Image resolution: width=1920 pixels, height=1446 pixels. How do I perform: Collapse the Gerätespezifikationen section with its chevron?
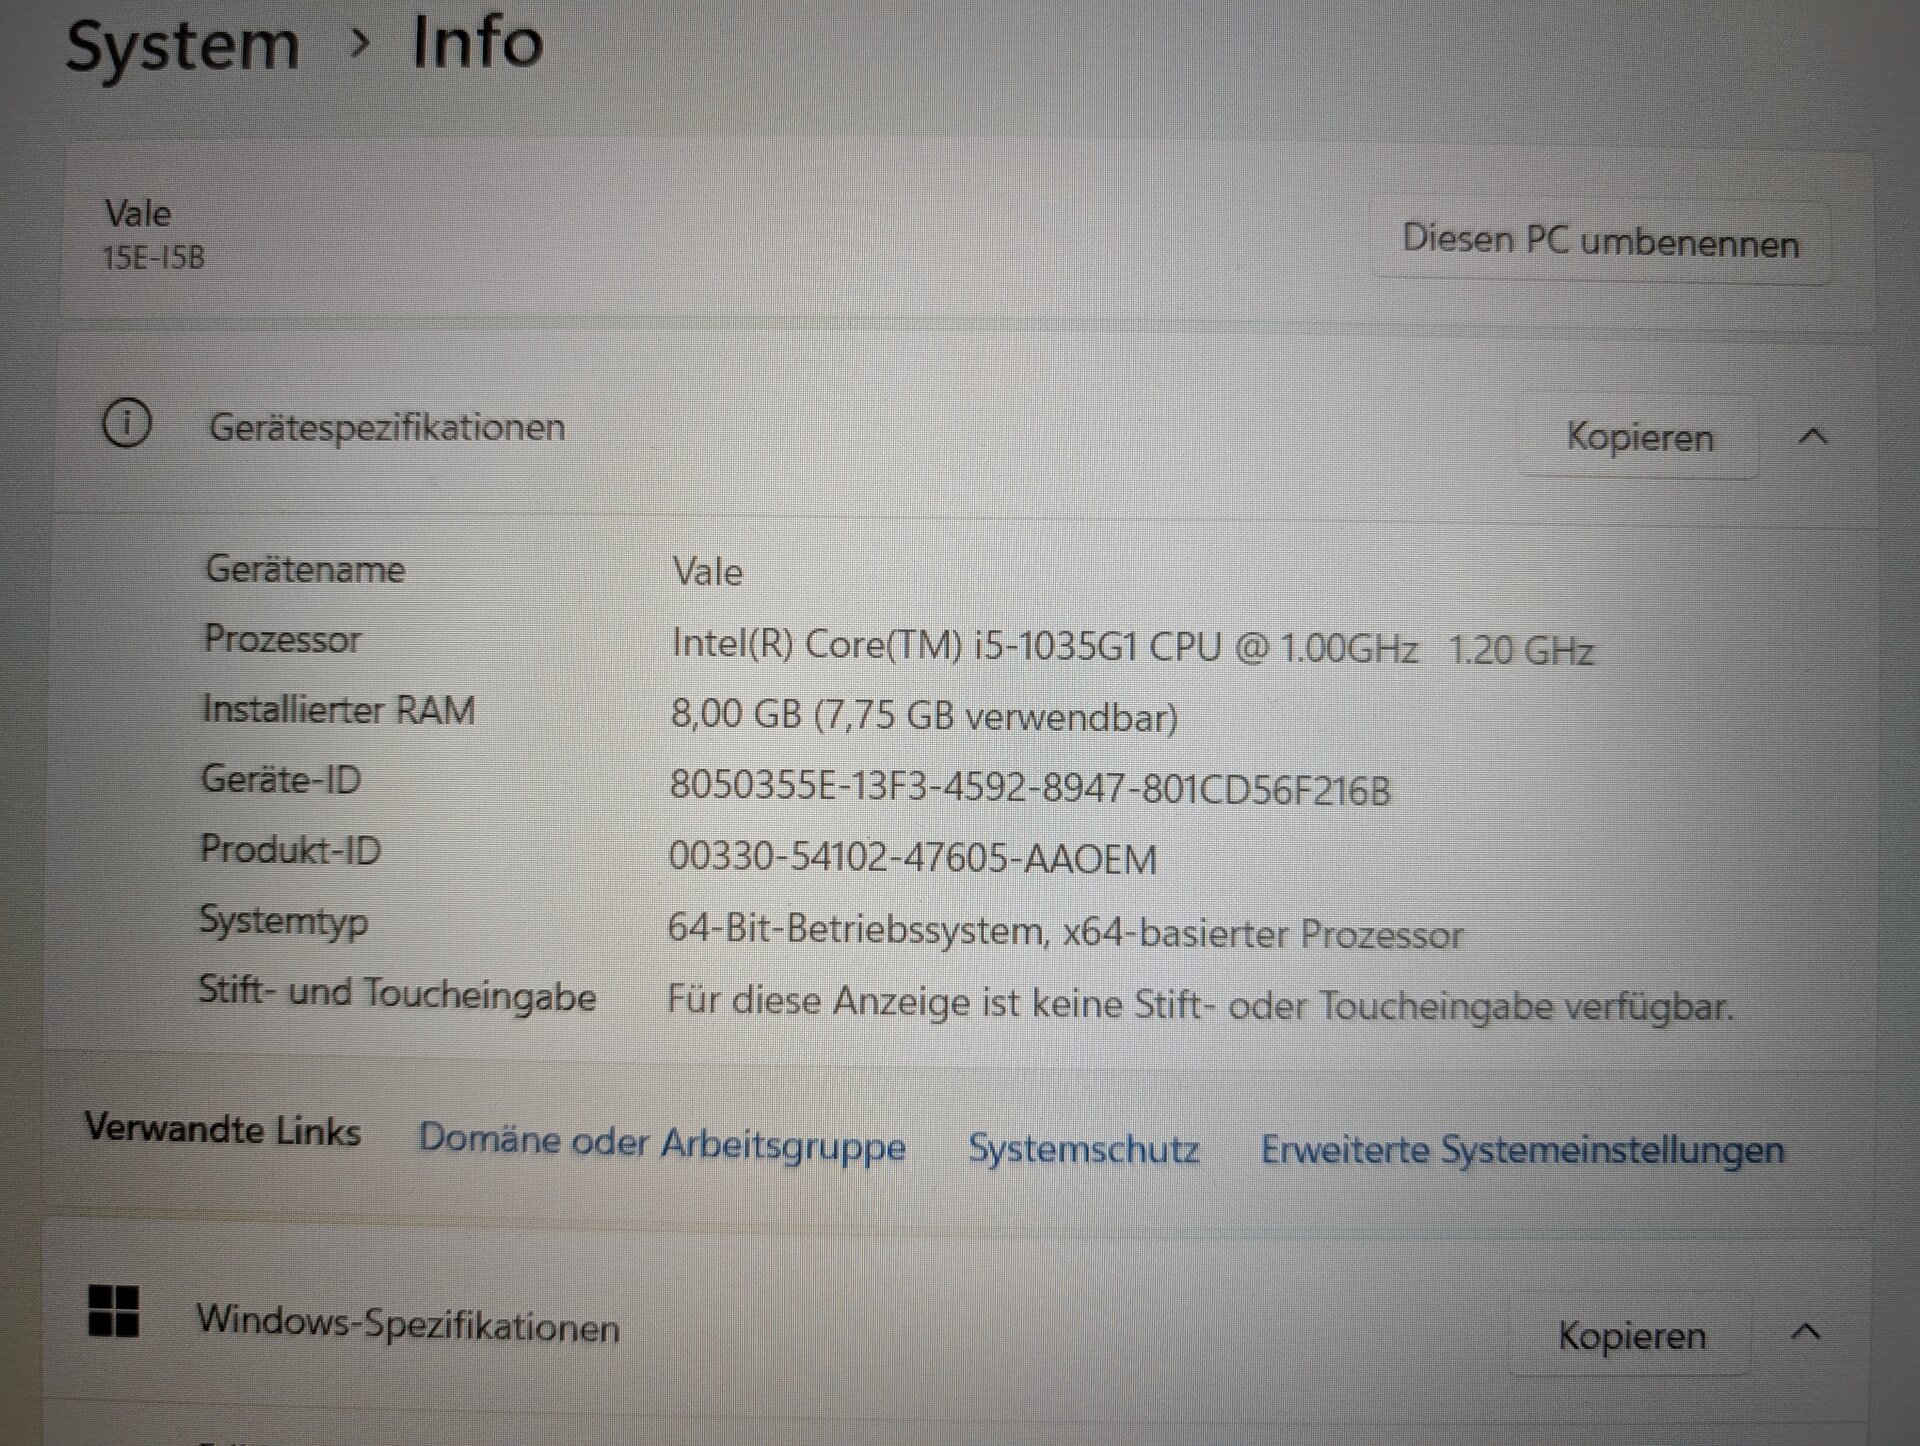1812,437
